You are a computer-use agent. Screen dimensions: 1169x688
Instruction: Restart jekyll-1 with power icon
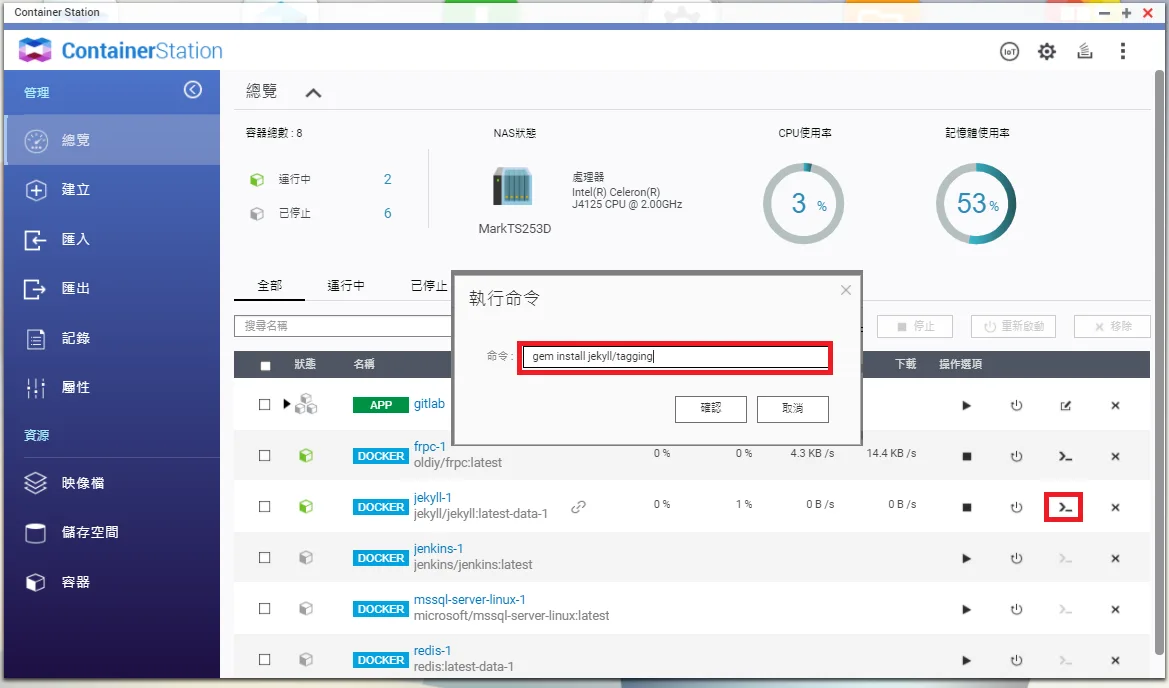[1016, 508]
